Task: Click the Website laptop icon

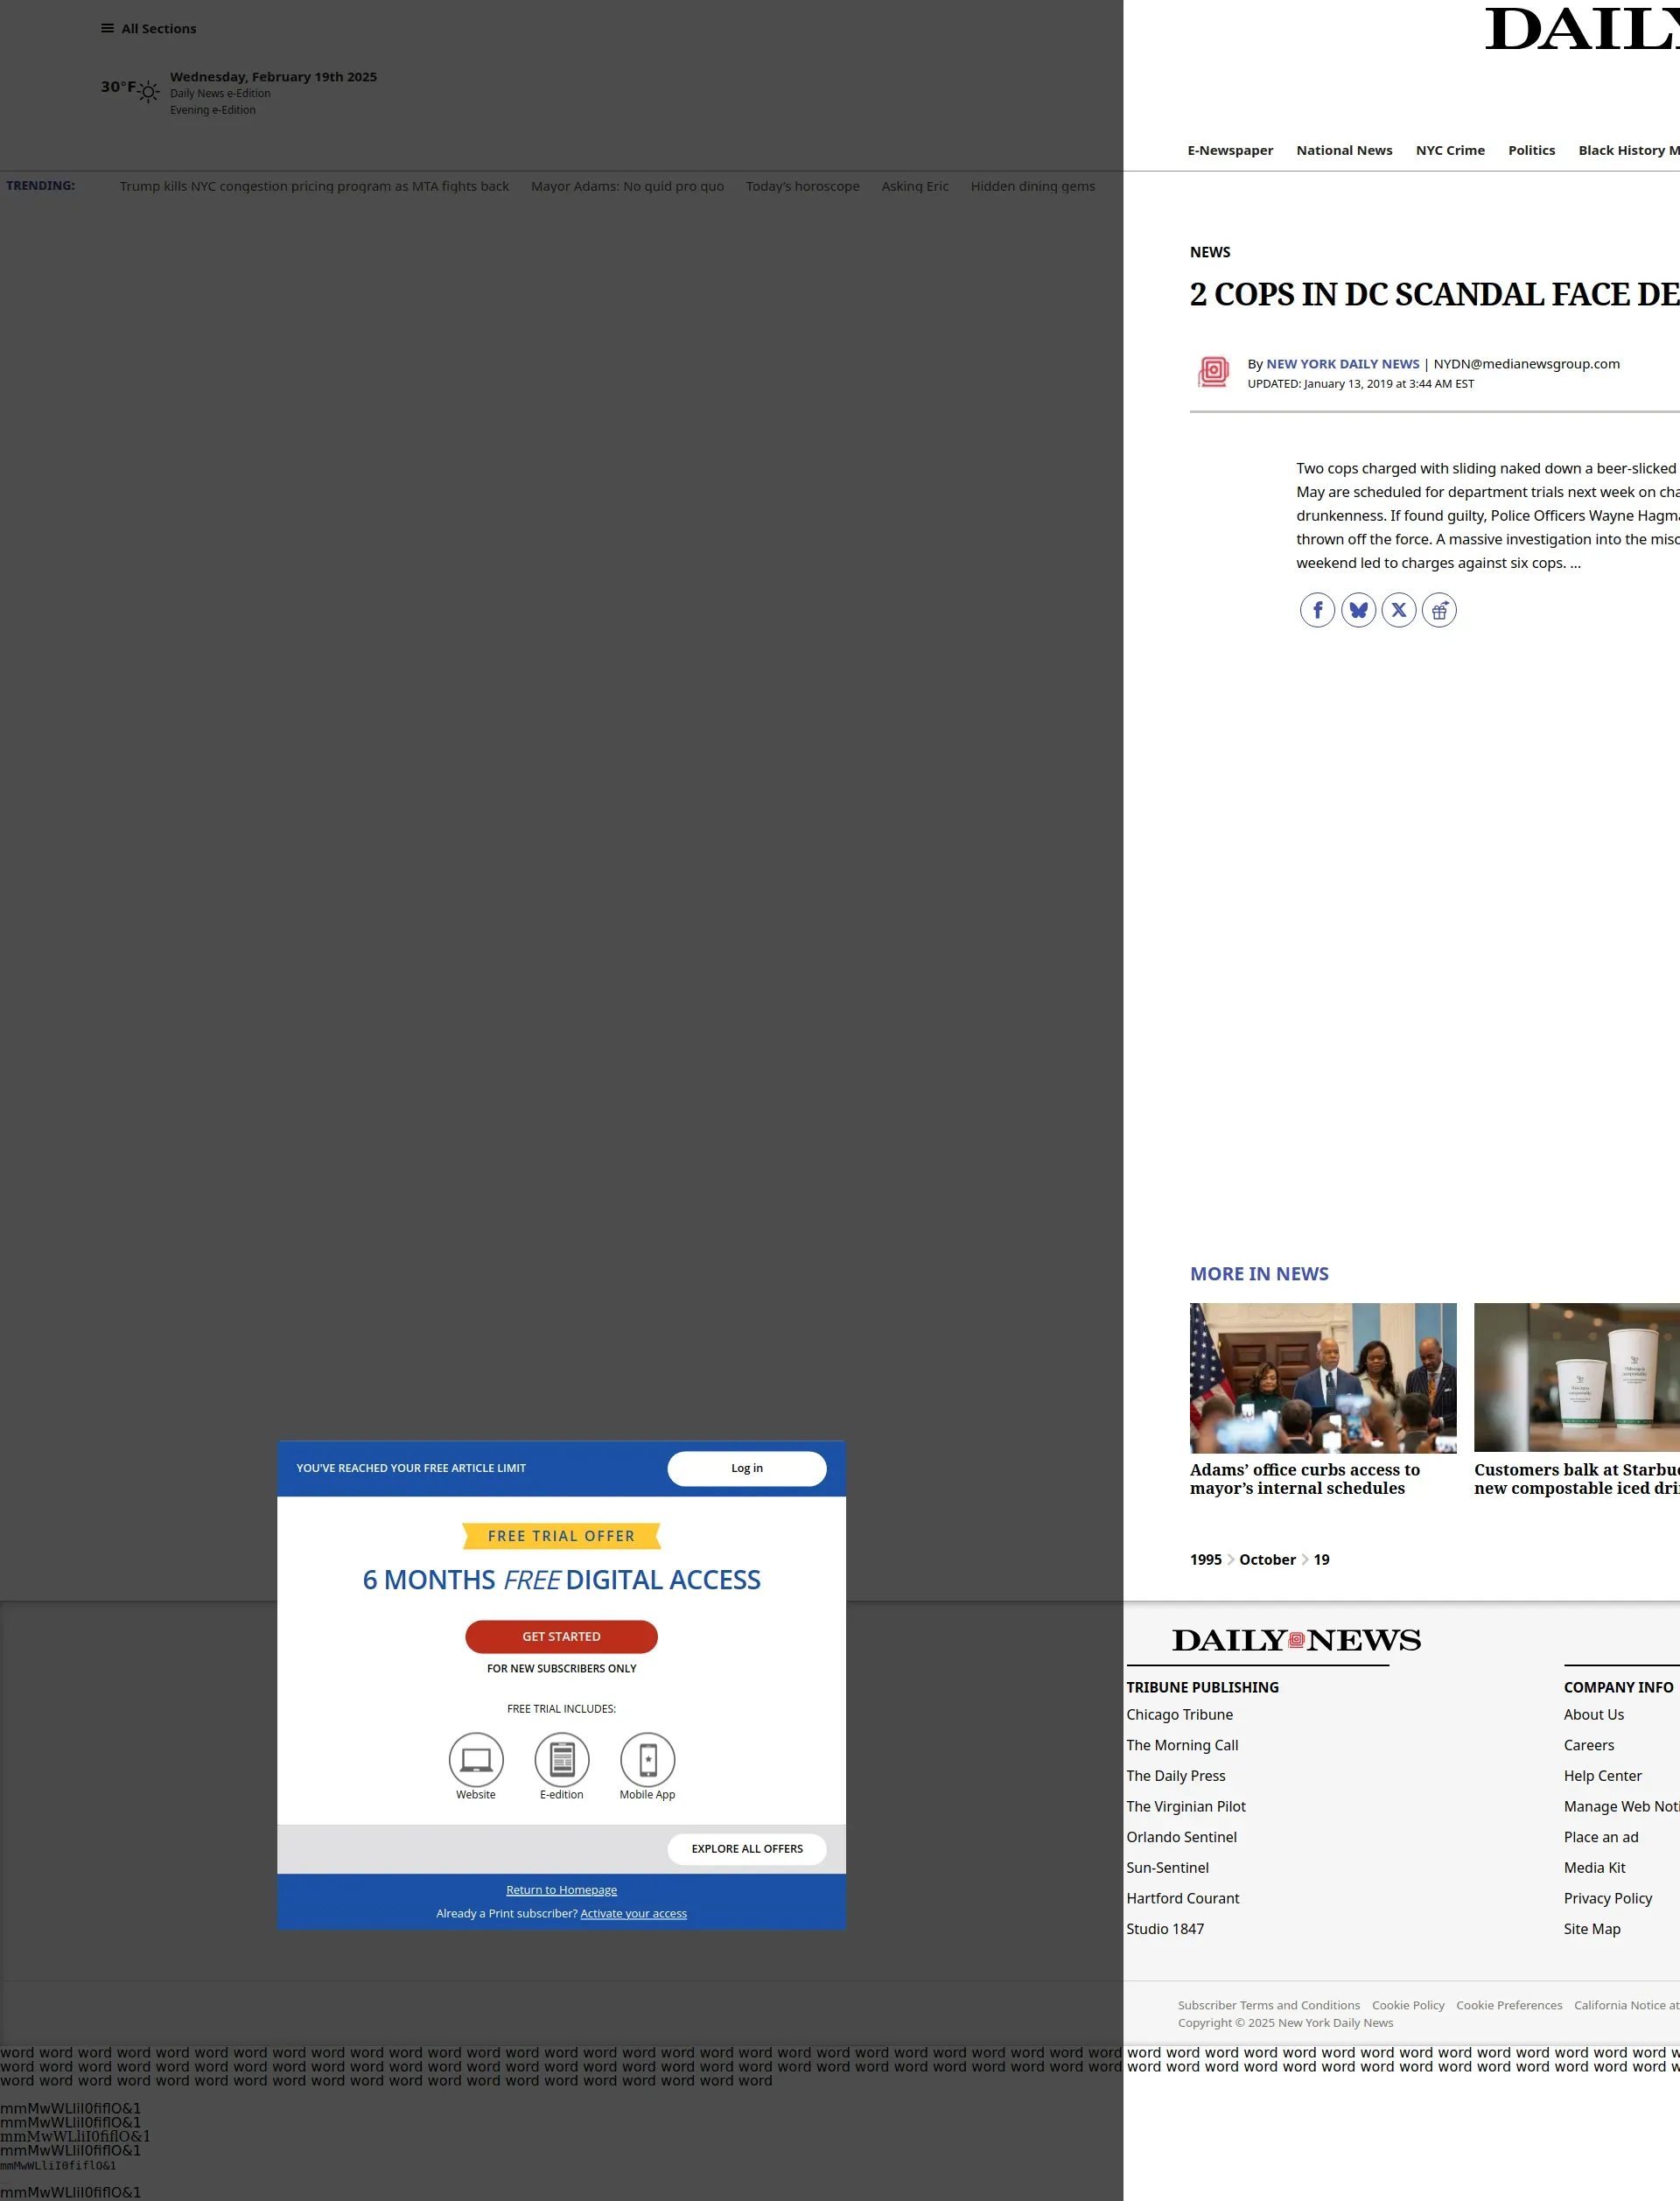Action: (476, 1759)
